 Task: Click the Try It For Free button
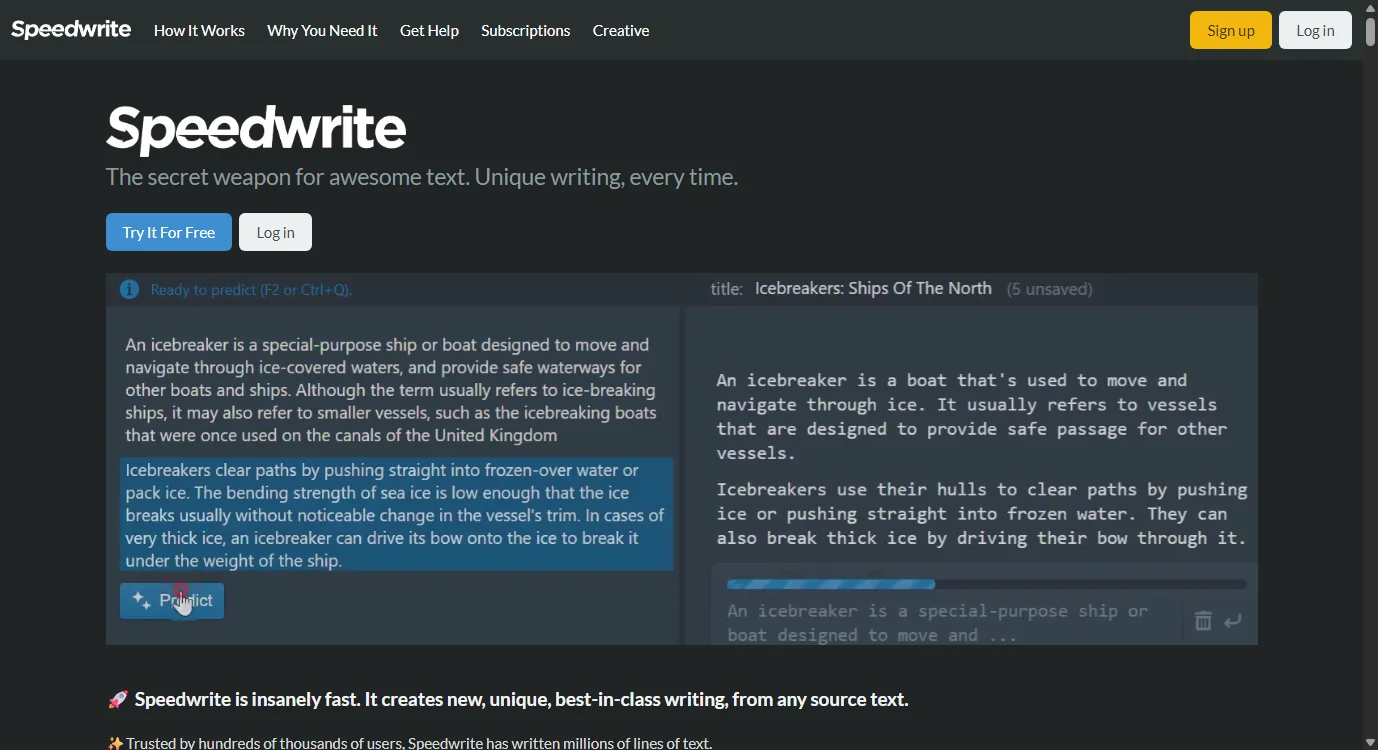tap(168, 231)
